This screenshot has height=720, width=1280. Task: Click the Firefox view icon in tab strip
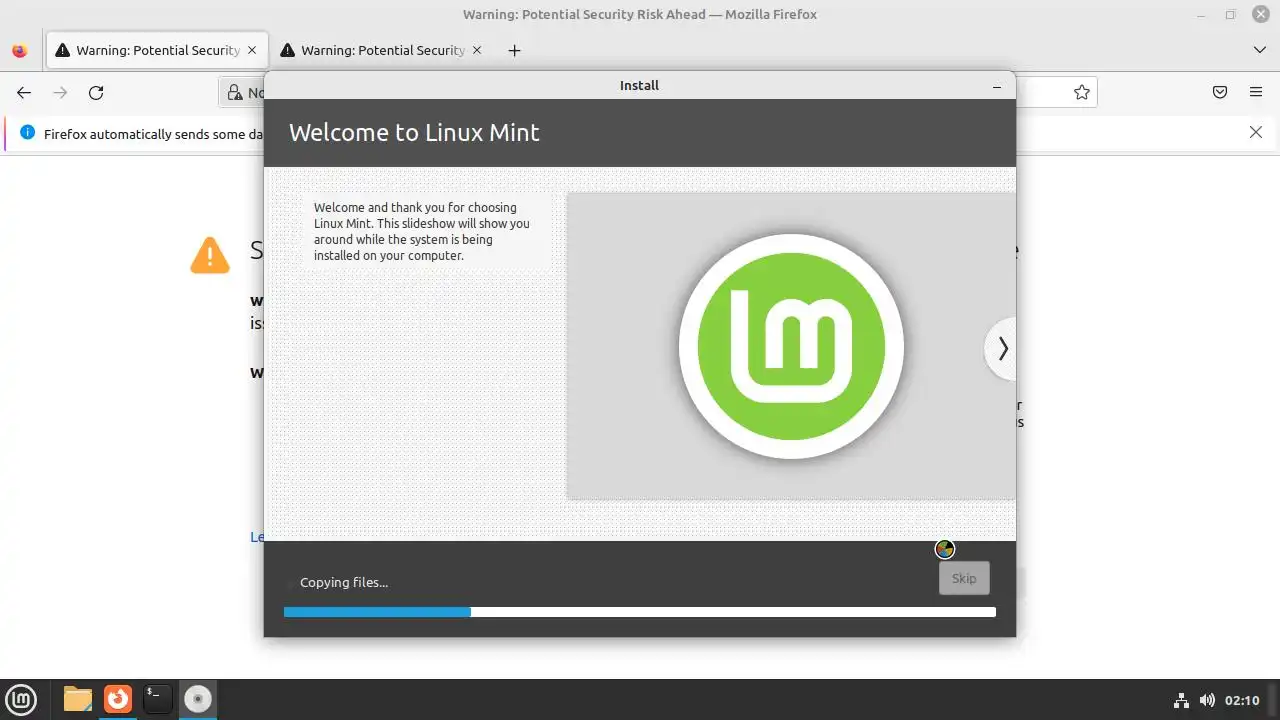[20, 50]
